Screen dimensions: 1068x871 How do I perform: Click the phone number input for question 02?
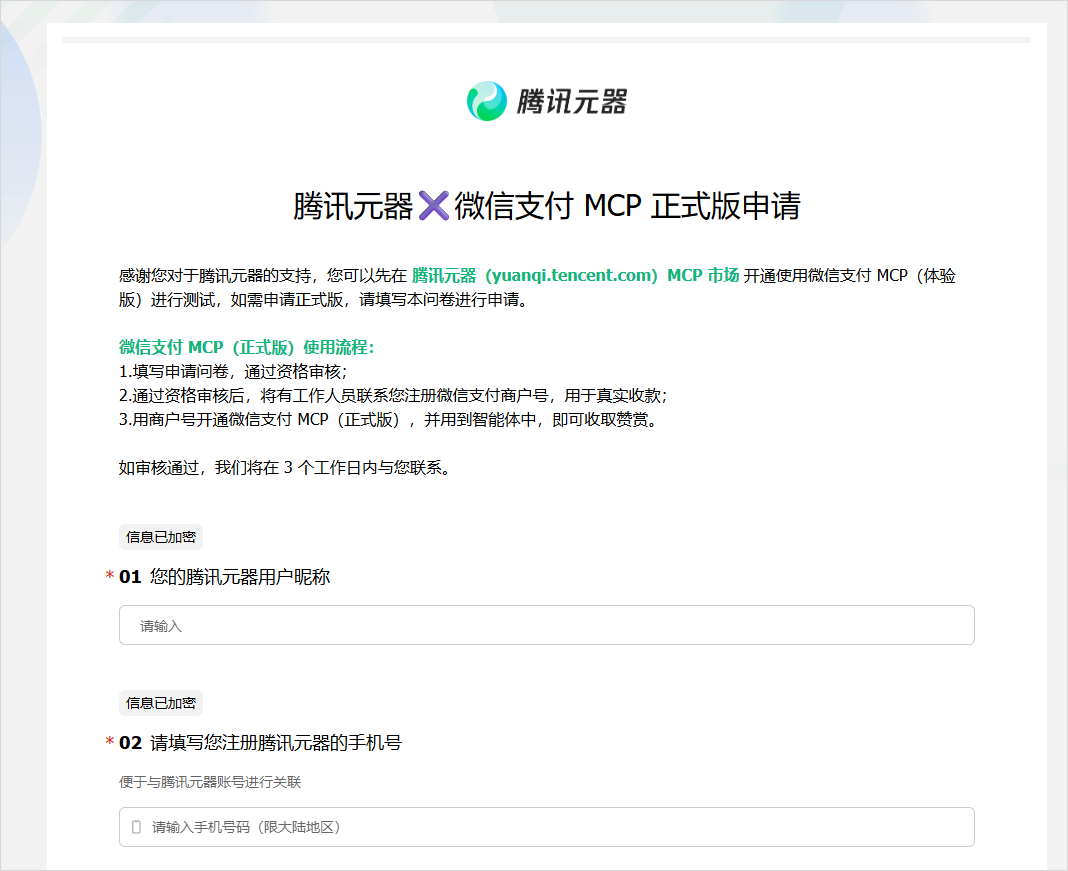pos(546,827)
